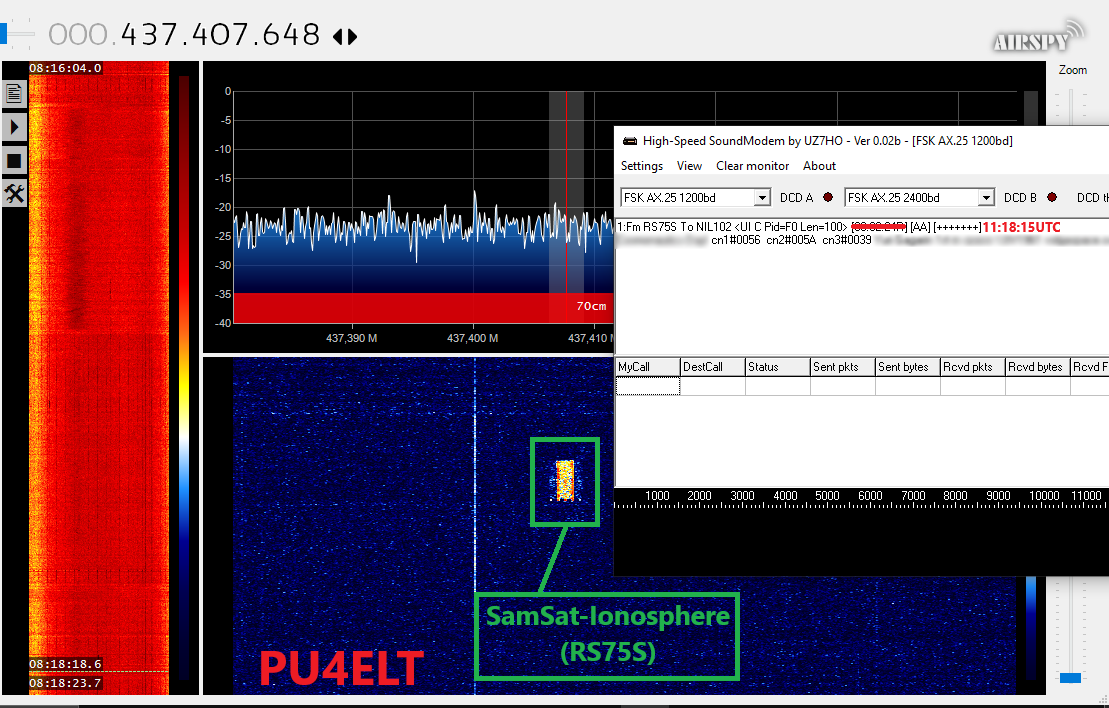Screen dimensions: 1109x708
Task: Open the About menu
Action: click(819, 166)
